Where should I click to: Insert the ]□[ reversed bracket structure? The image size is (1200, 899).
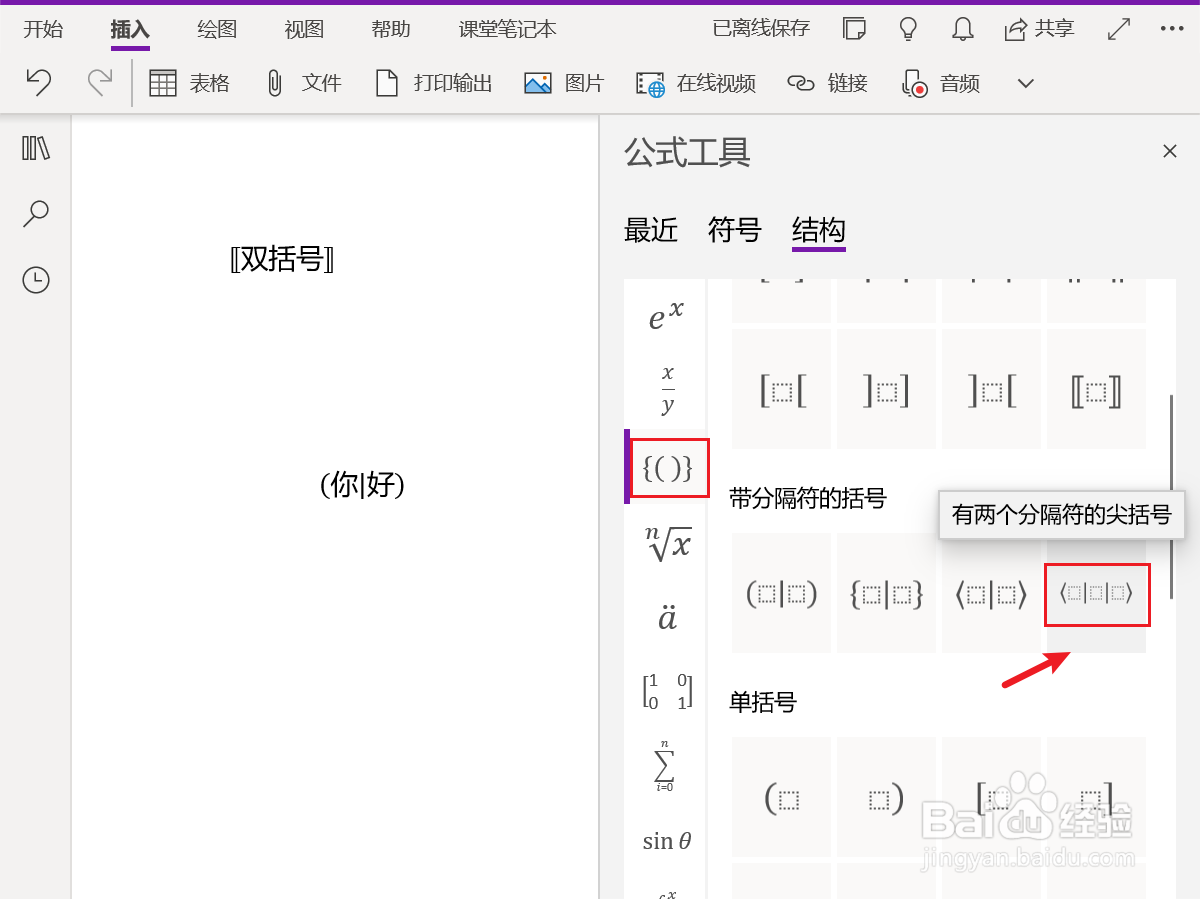coord(992,389)
